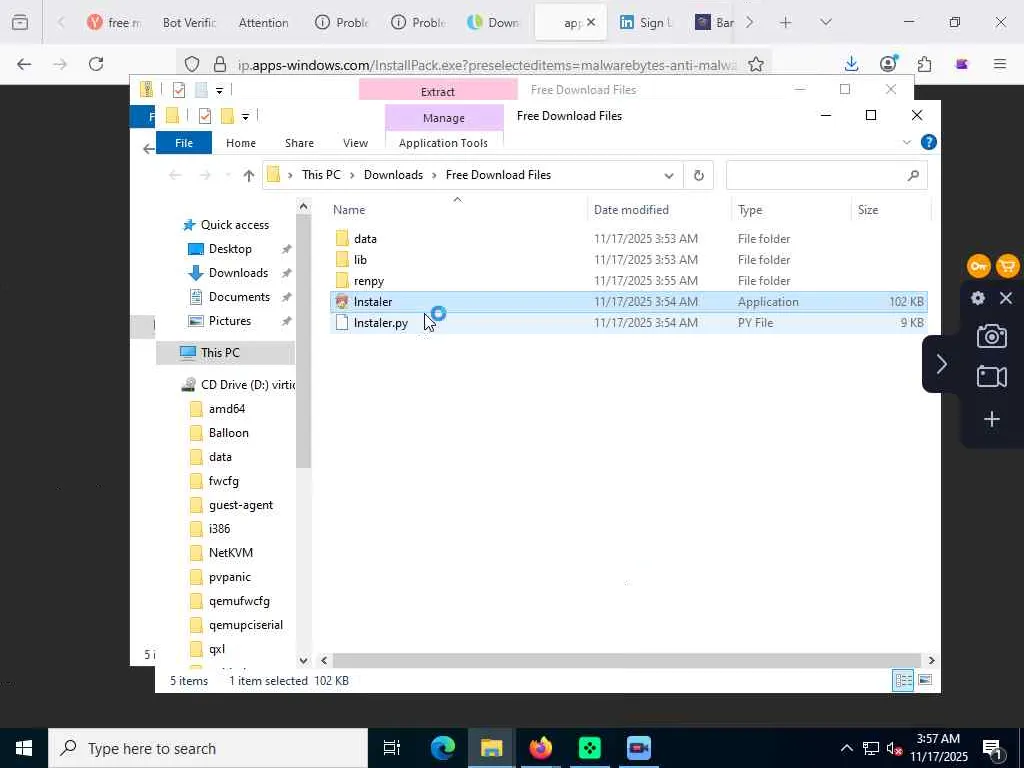
Task: Open the Instaler application file
Action: pos(372,302)
